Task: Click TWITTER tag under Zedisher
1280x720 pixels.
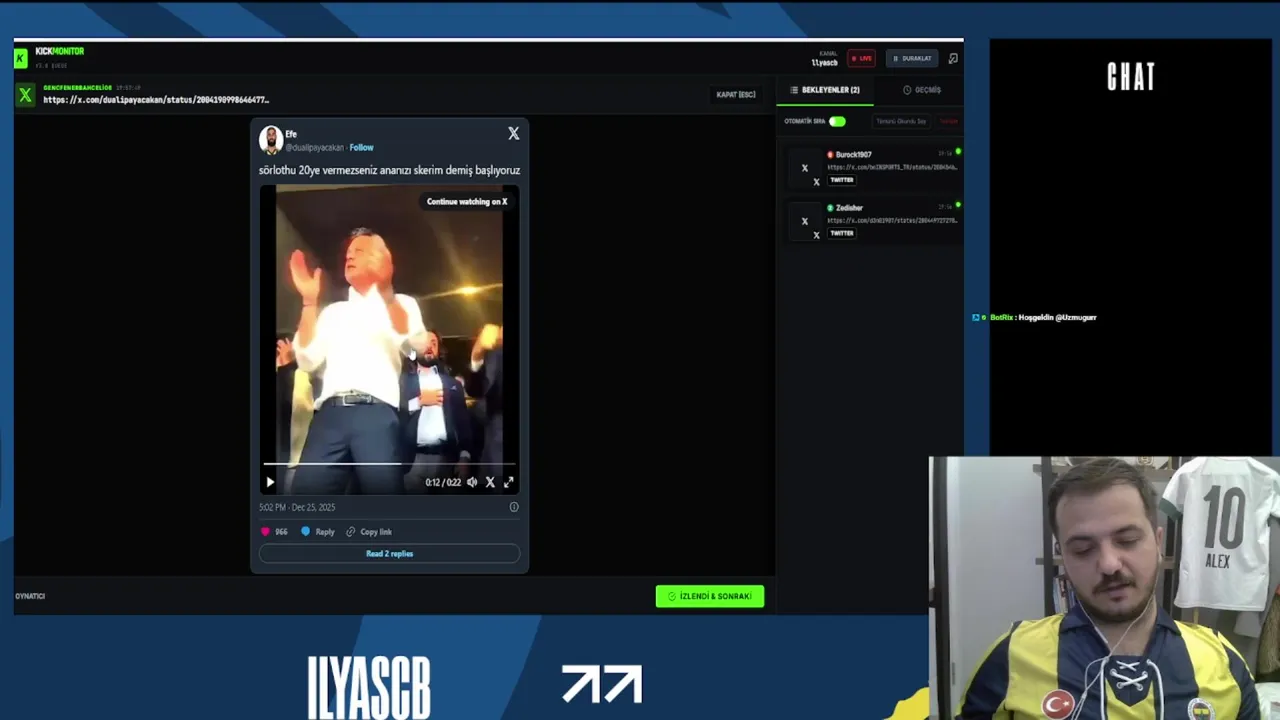Action: [842, 234]
